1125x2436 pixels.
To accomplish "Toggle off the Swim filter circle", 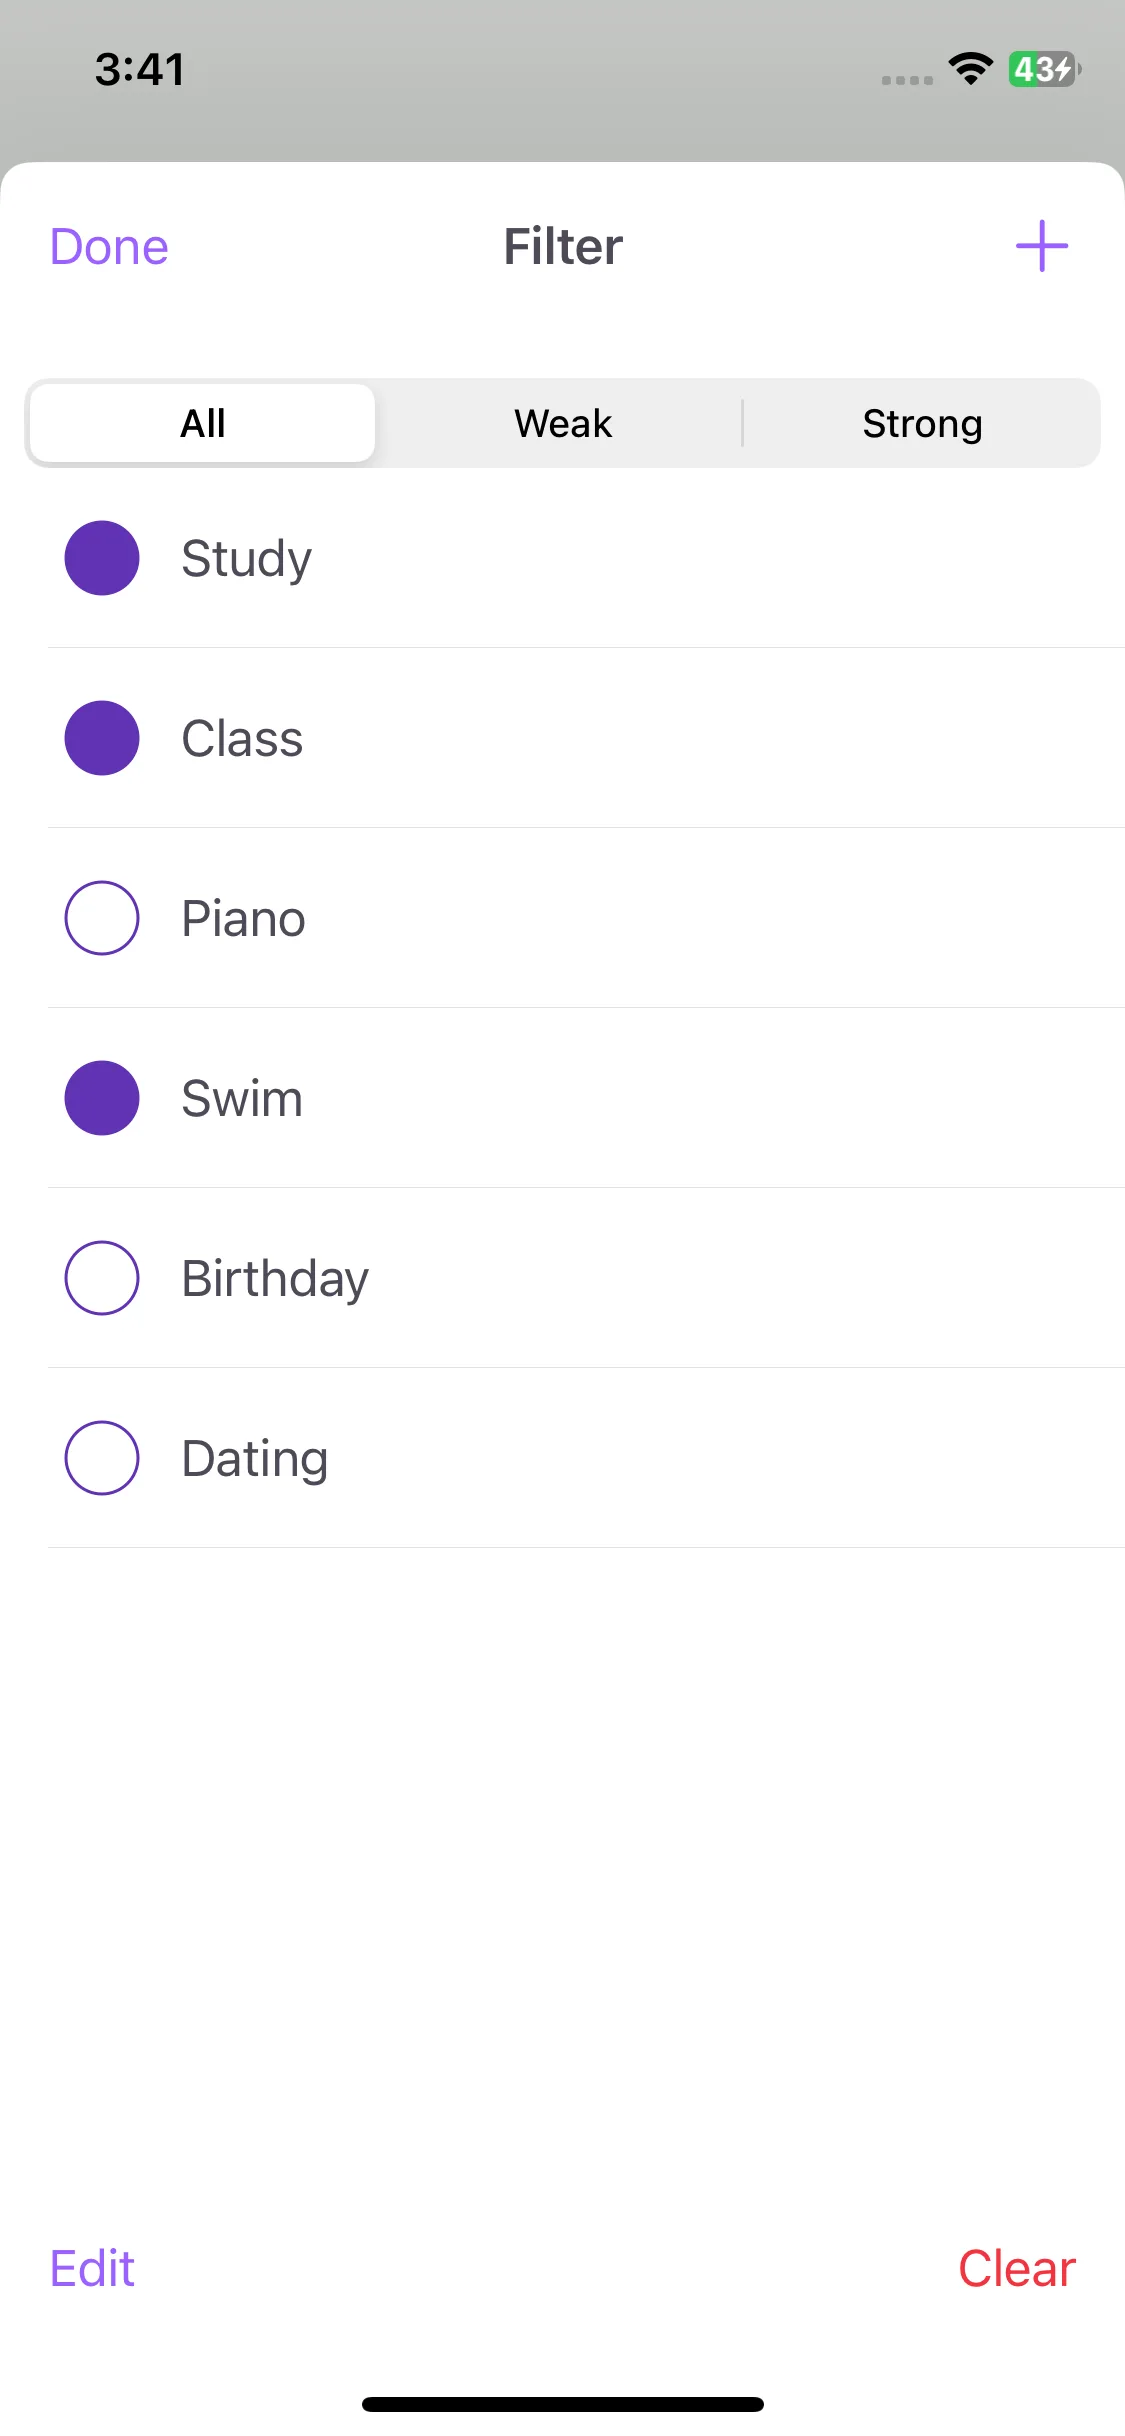I will [102, 1098].
